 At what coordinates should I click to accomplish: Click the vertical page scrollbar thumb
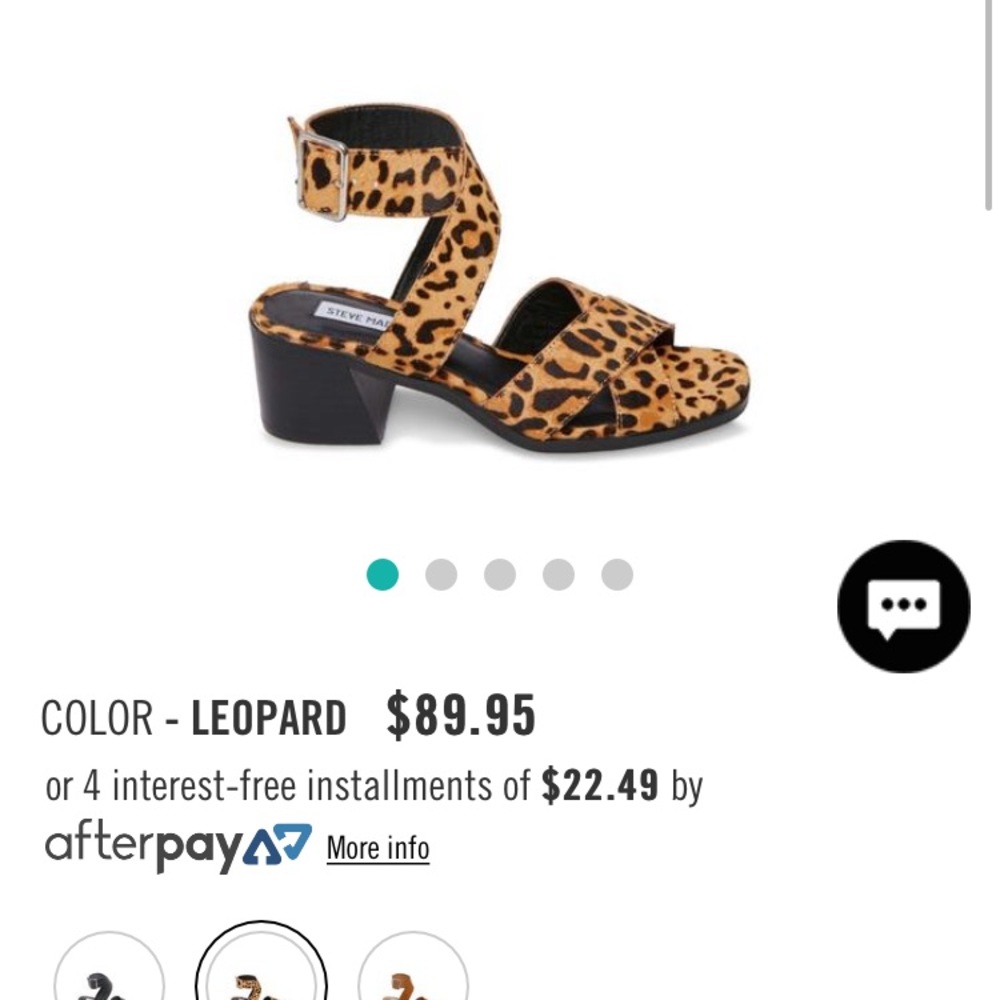[988, 105]
